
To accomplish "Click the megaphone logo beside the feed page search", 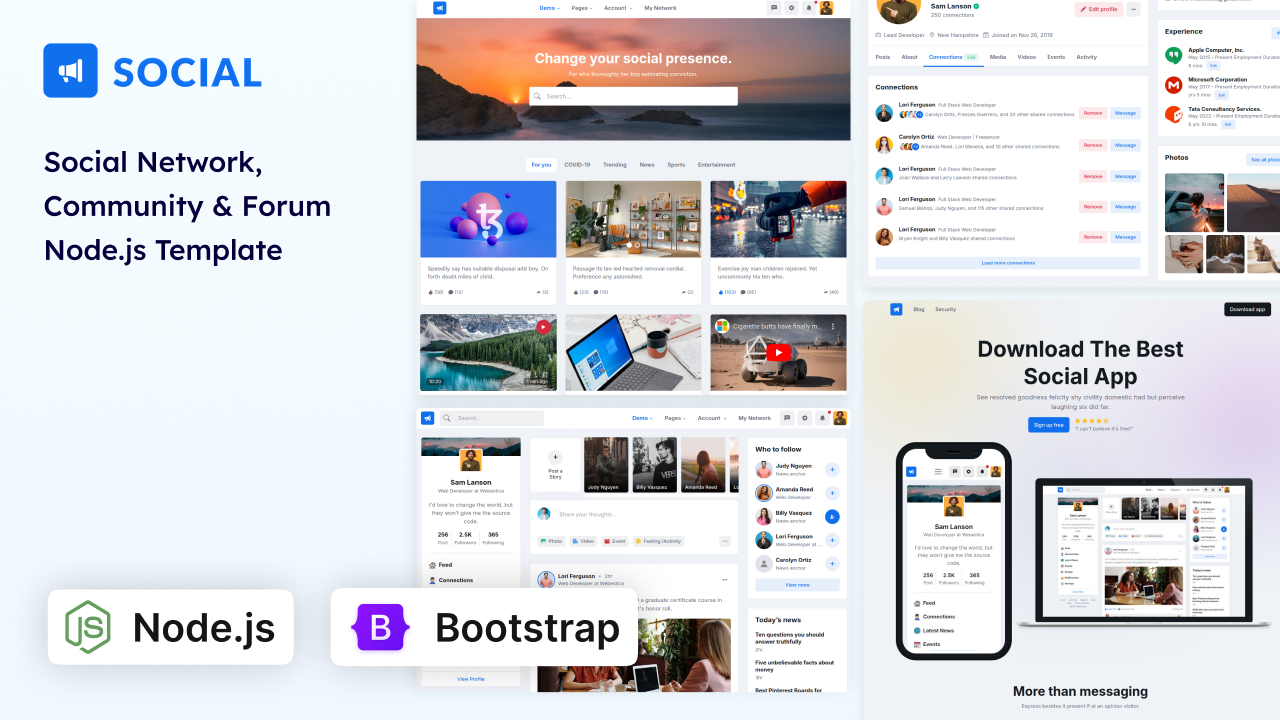I will (428, 418).
